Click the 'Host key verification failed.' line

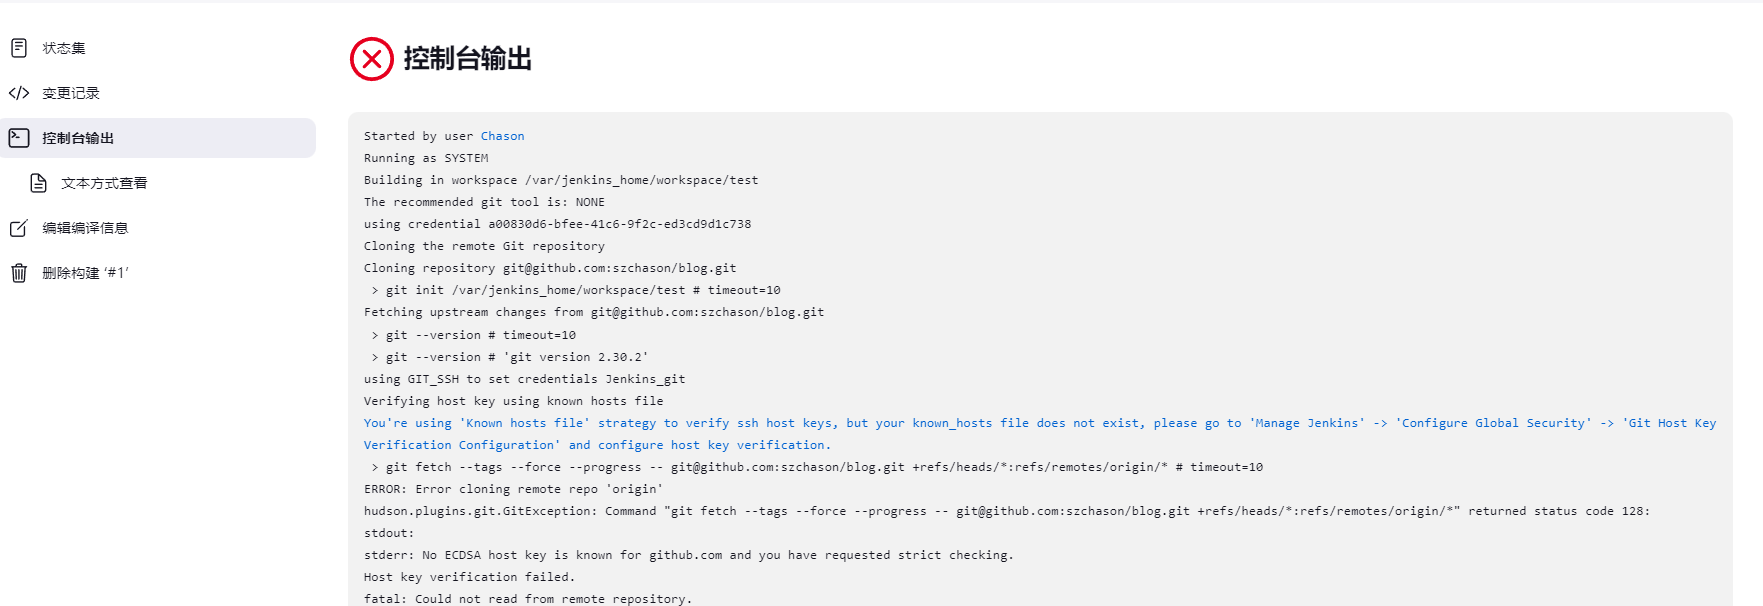point(469,577)
